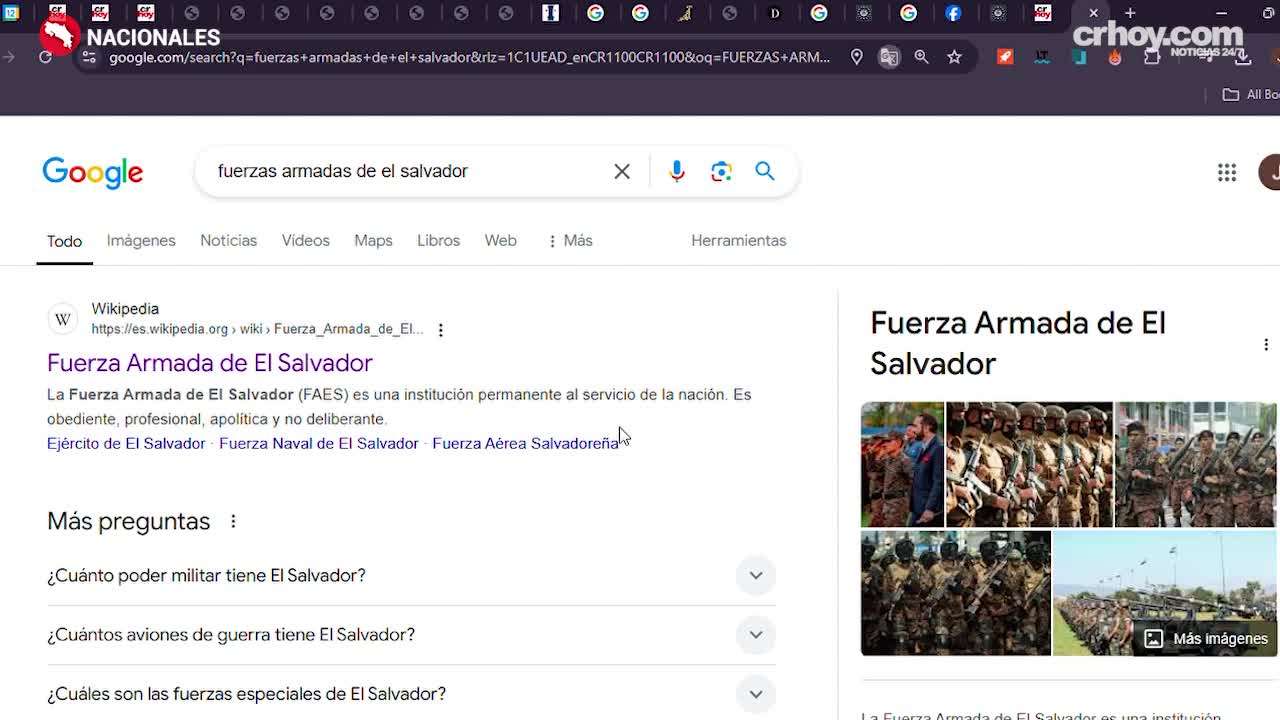Open the 'Fuerza Naval de El Salvador' sublink

[x=318, y=443]
